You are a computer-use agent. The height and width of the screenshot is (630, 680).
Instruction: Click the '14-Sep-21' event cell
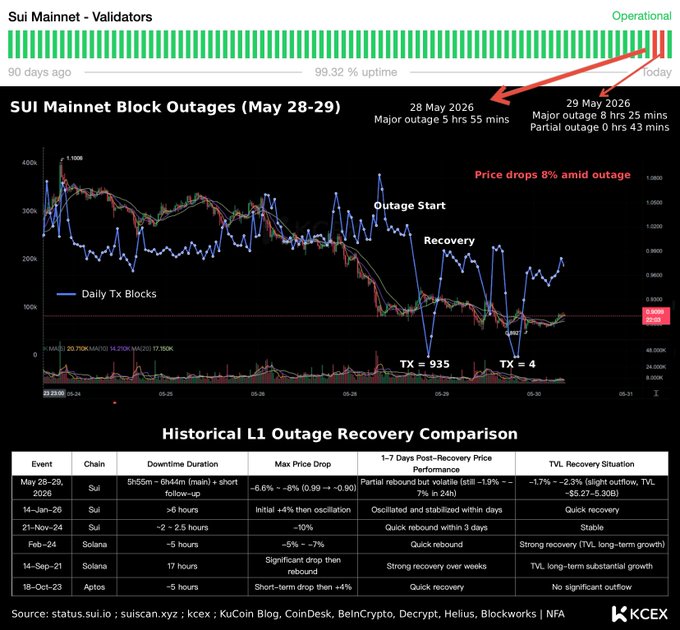point(42,566)
